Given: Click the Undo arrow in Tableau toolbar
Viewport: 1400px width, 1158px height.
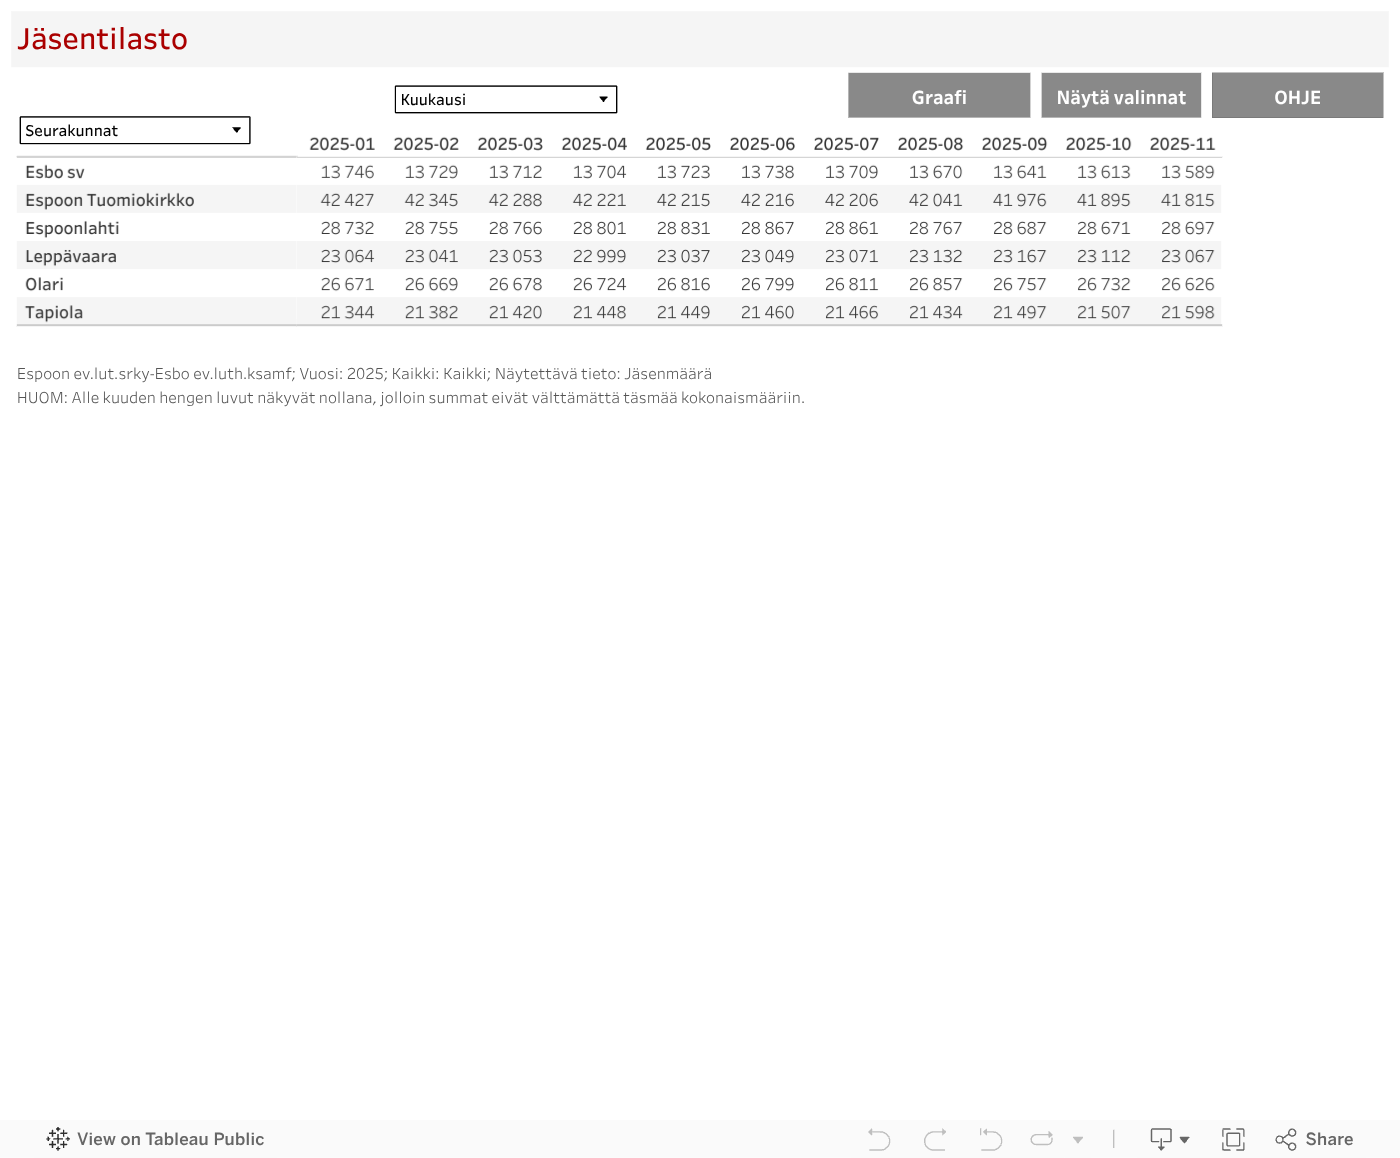Looking at the screenshot, I should (x=879, y=1139).
